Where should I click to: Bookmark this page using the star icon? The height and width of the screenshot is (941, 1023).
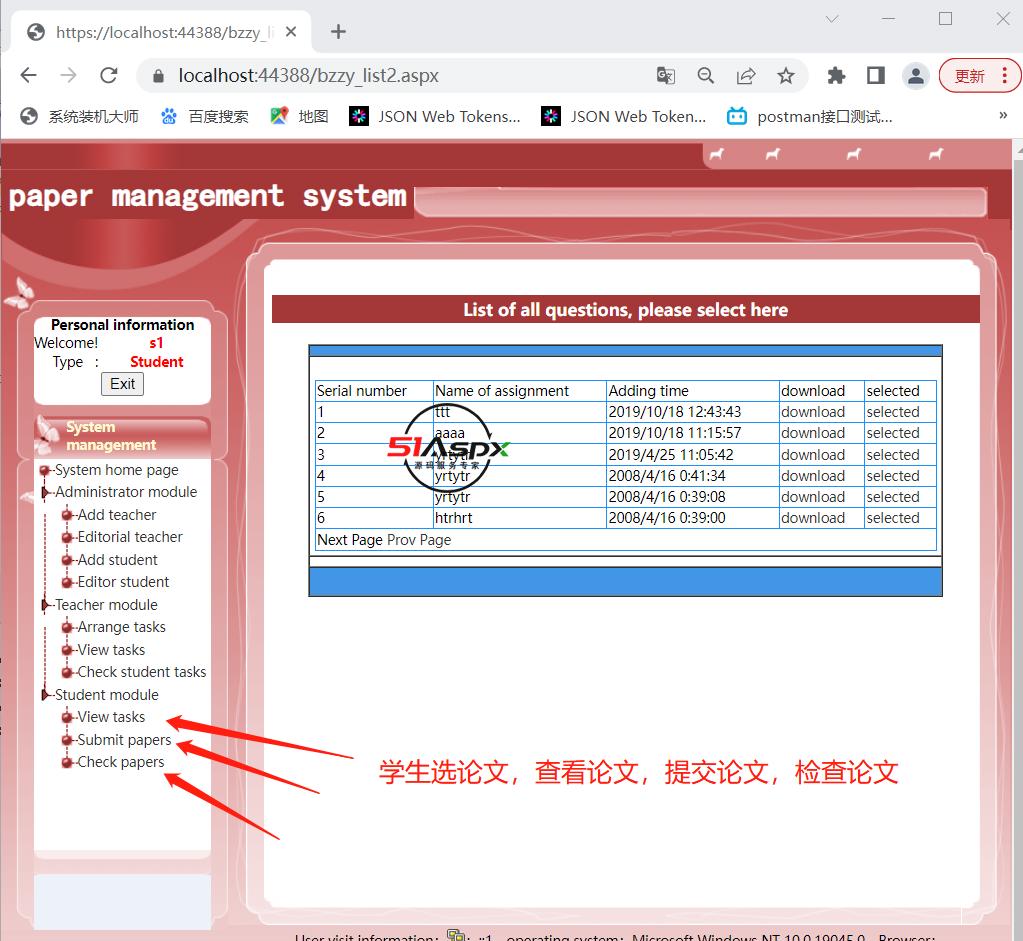pyautogui.click(x=786, y=75)
